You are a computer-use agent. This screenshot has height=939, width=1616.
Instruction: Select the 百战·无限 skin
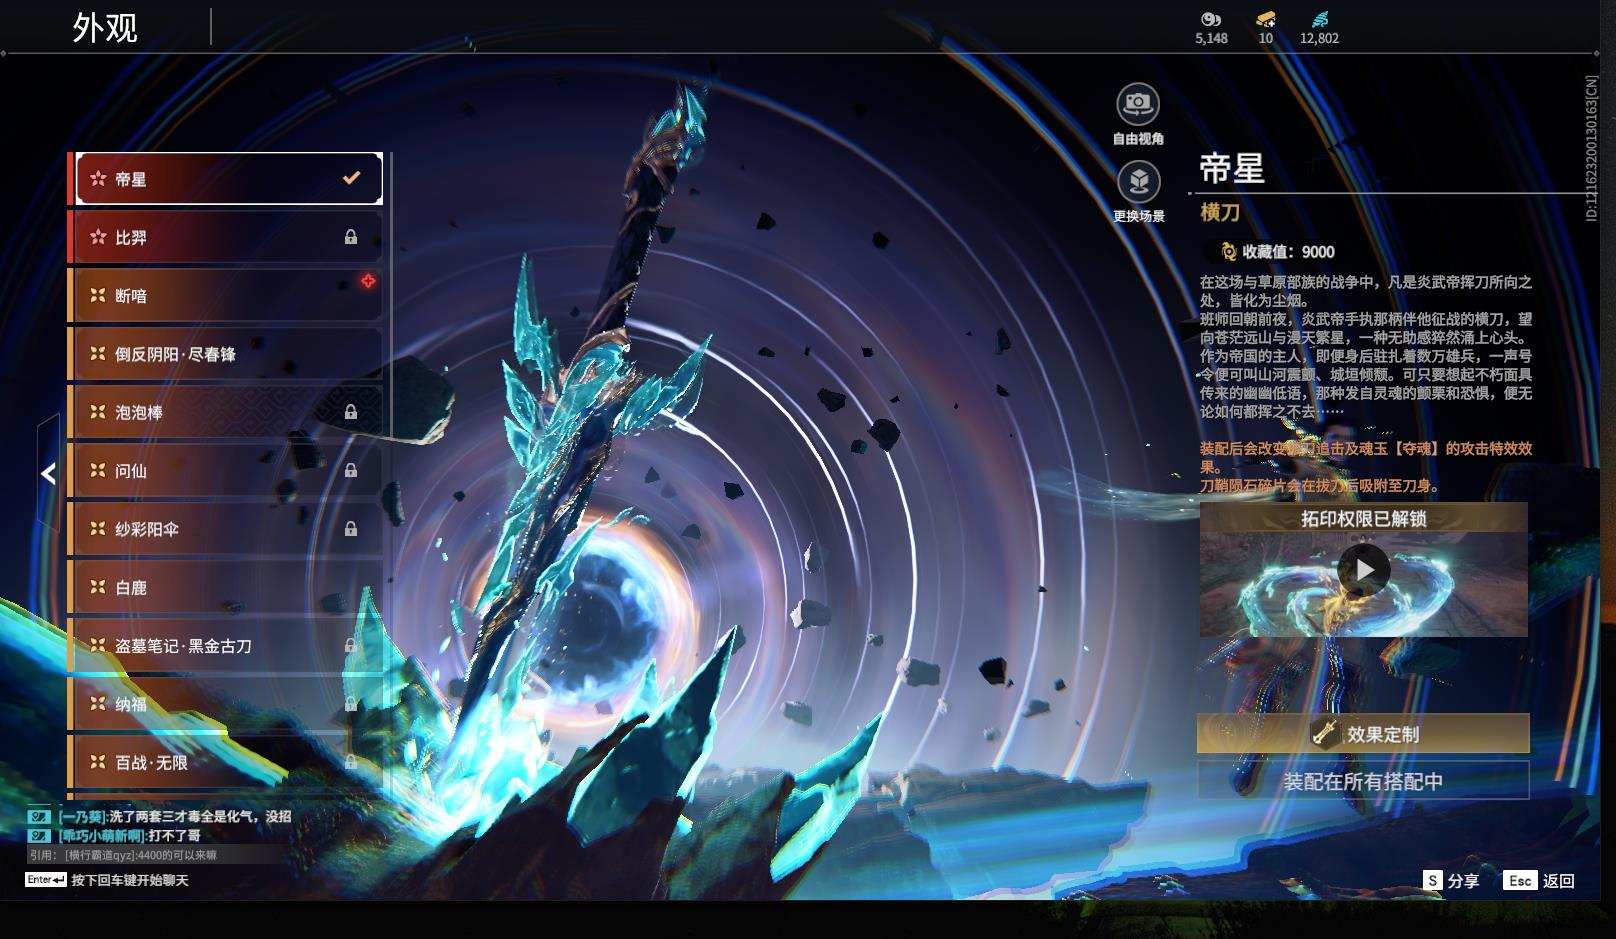pos(228,761)
